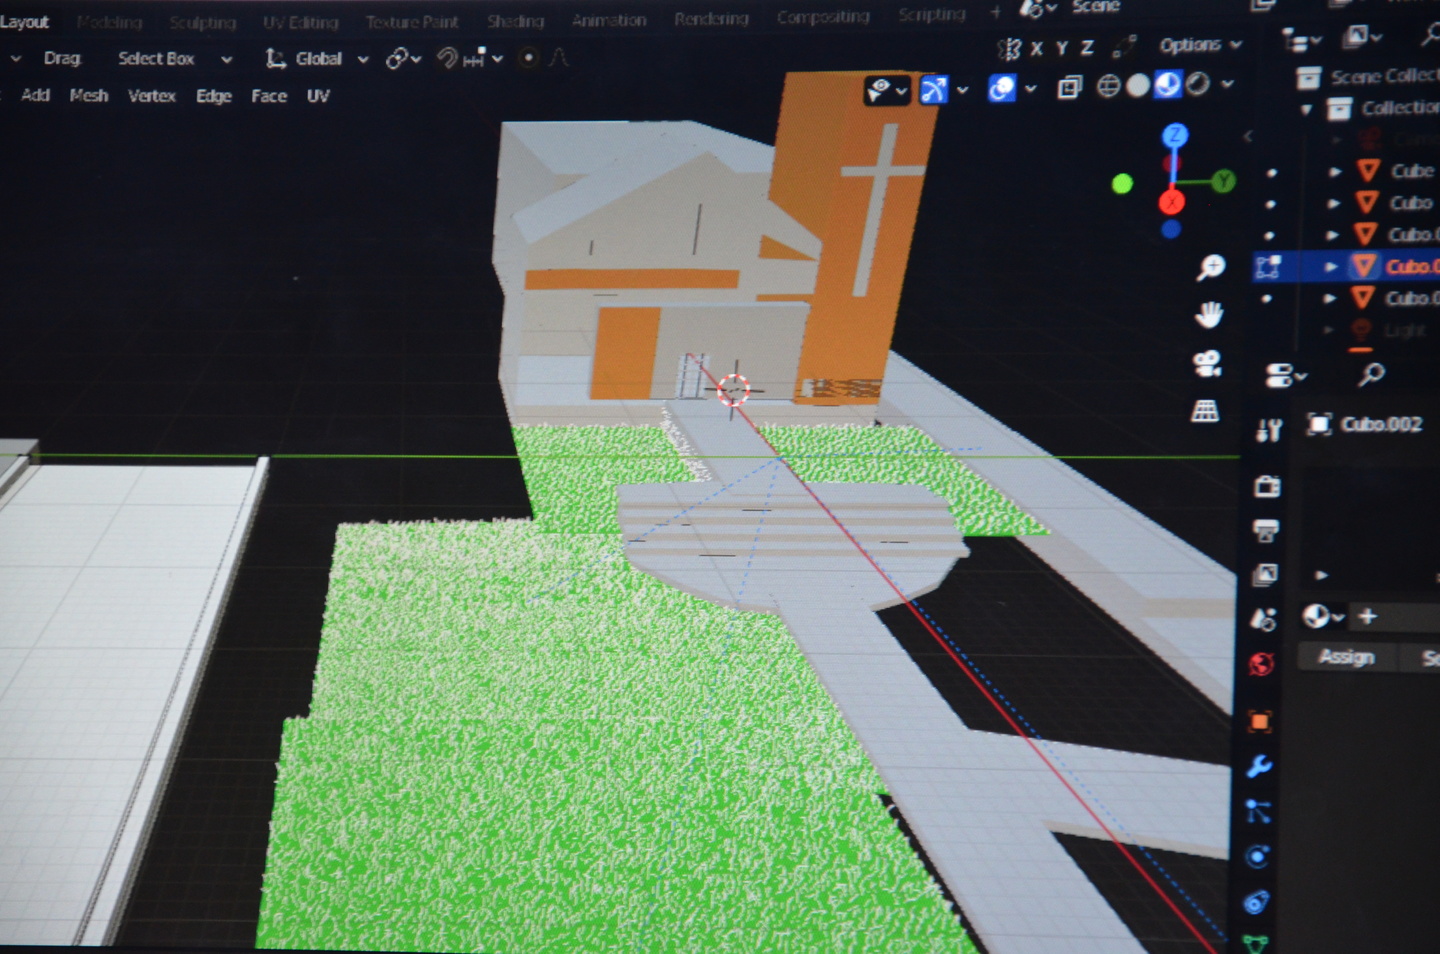Toggle X axis mirror option

[x=1037, y=48]
